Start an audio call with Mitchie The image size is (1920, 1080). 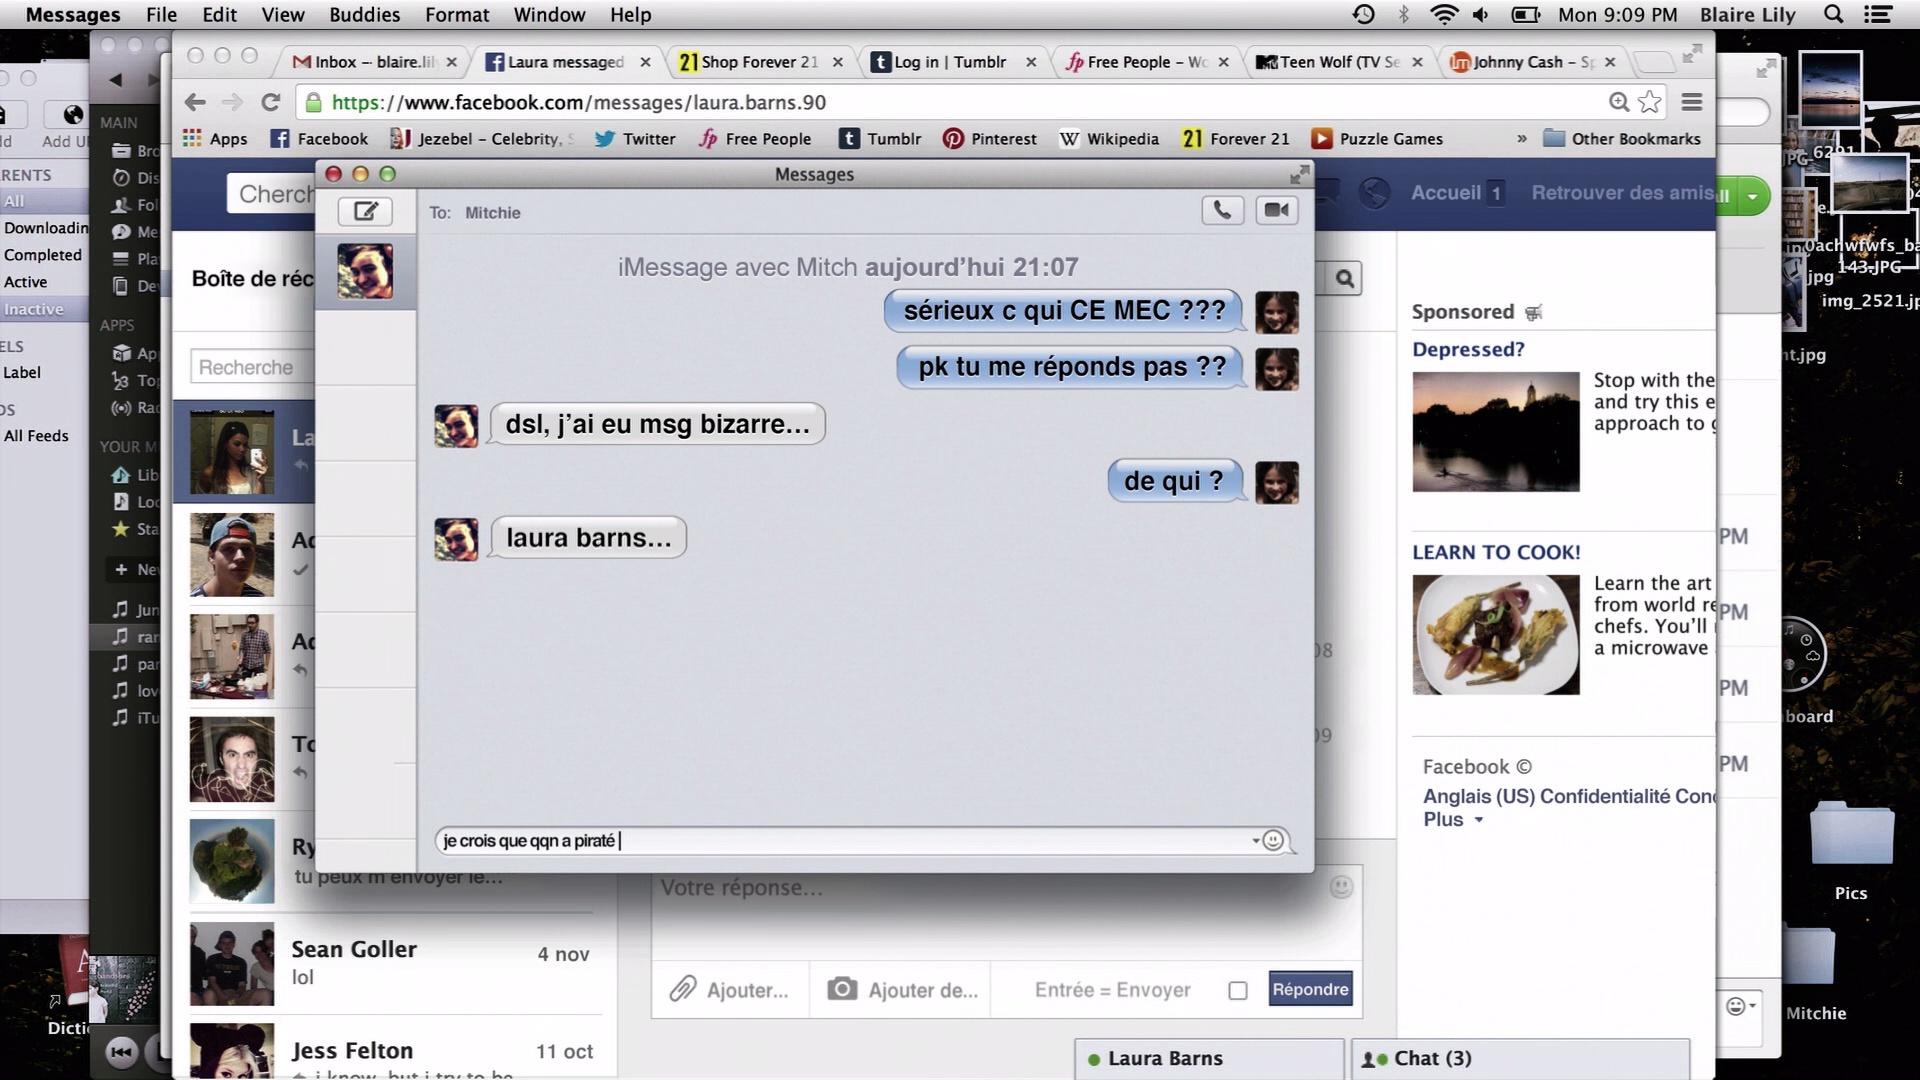[1222, 210]
